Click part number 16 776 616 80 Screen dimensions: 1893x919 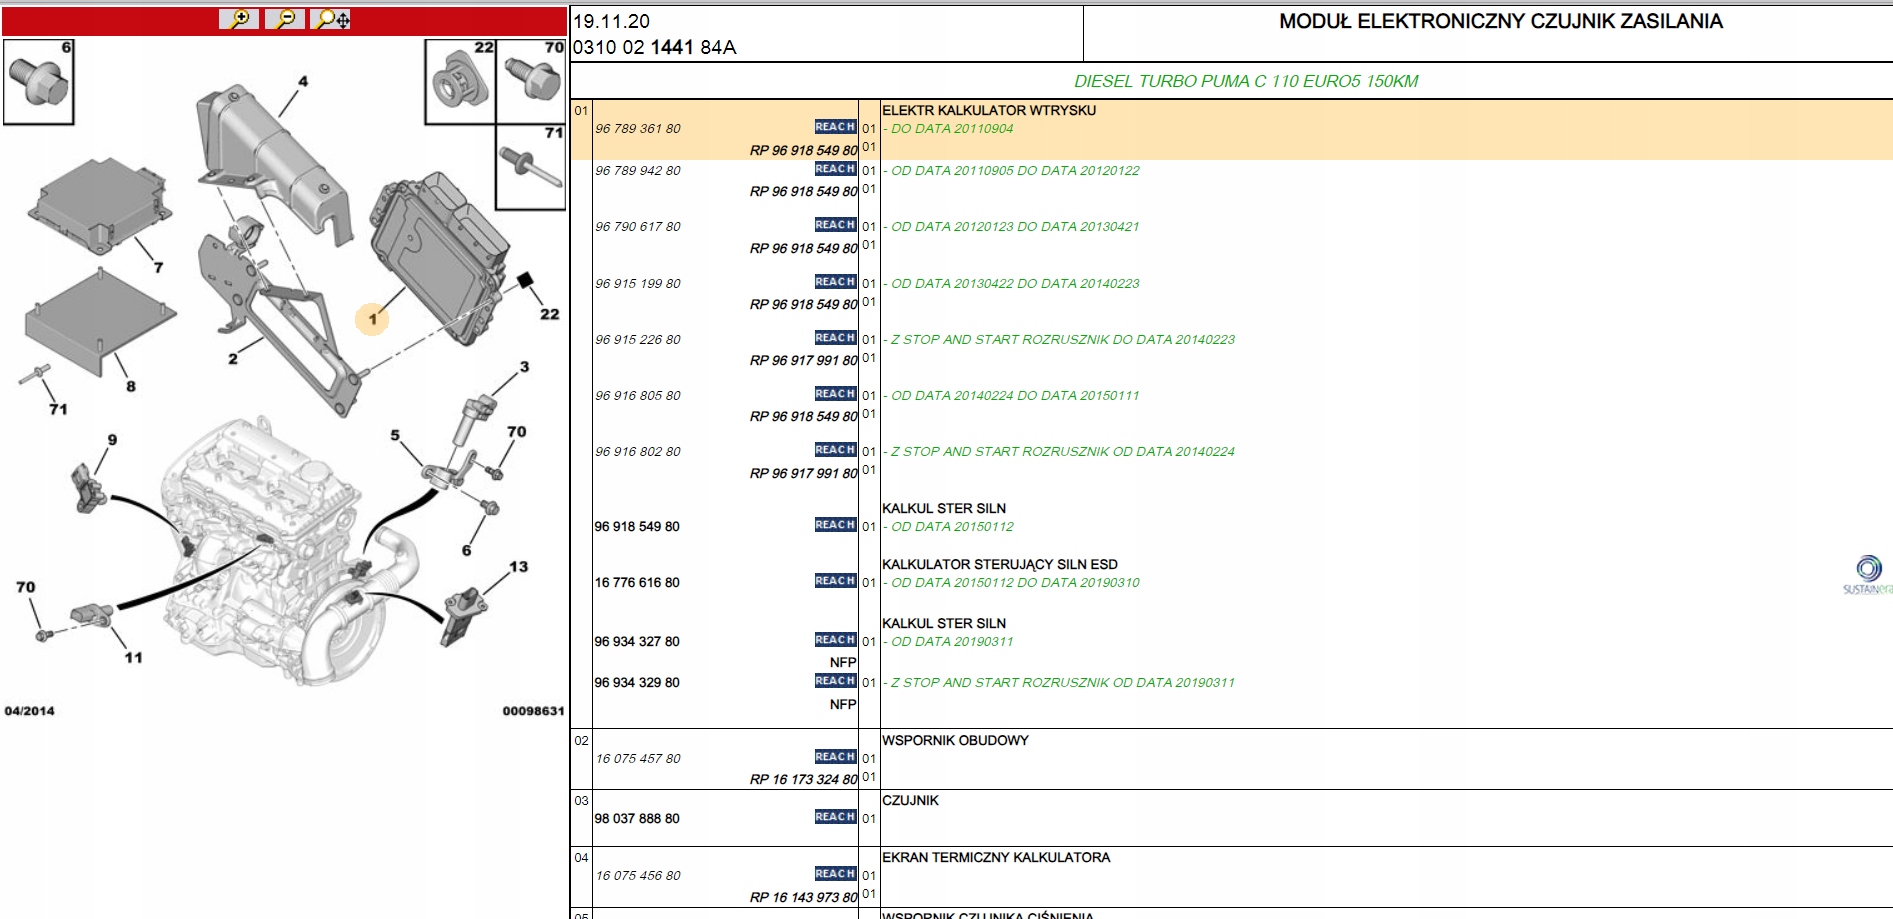coord(637,583)
